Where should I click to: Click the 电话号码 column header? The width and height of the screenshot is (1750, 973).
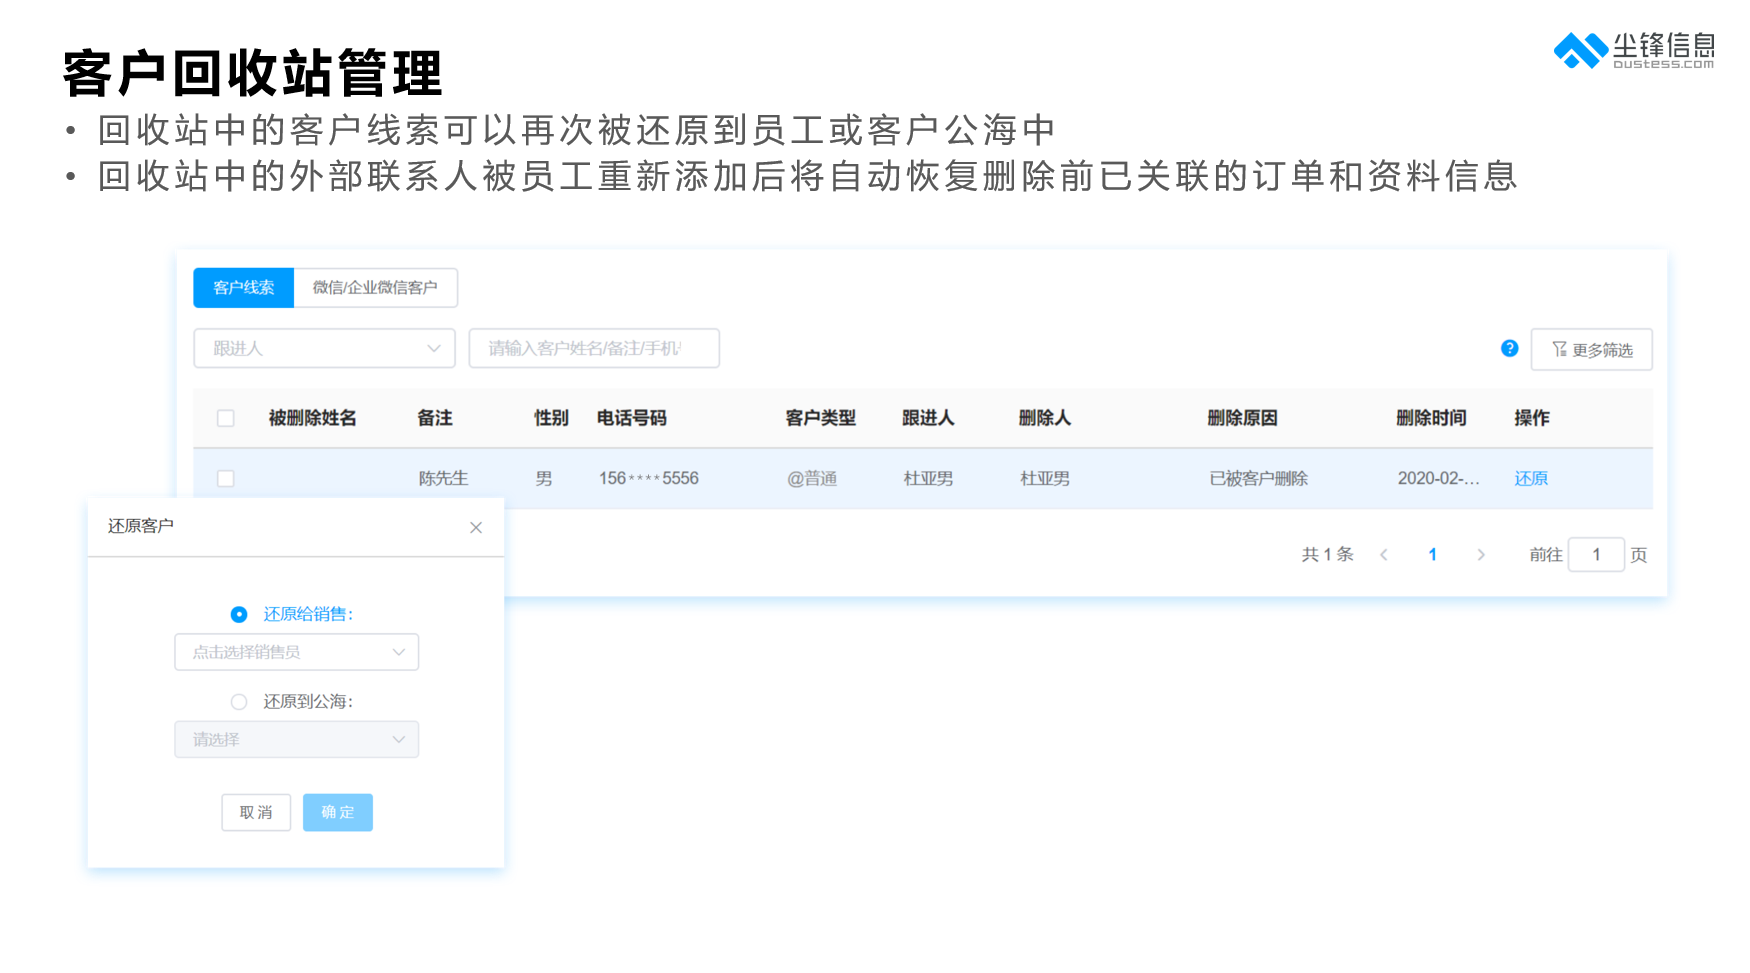(631, 418)
